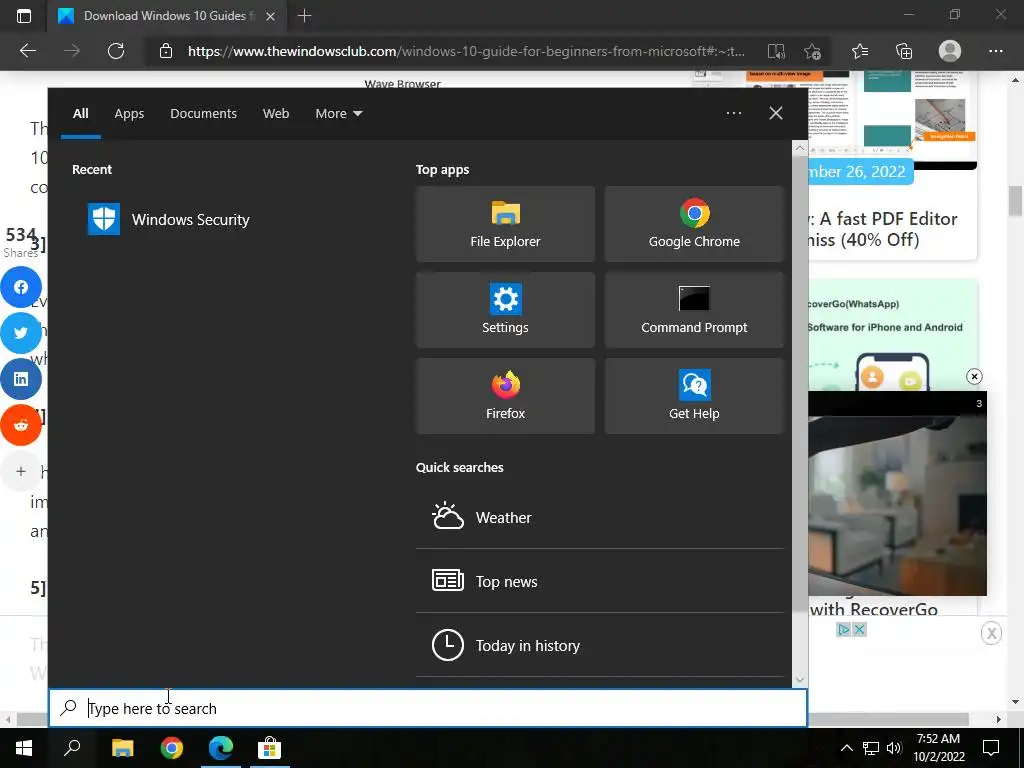
Task: Dismiss bottom banner ad X button
Action: (991, 633)
